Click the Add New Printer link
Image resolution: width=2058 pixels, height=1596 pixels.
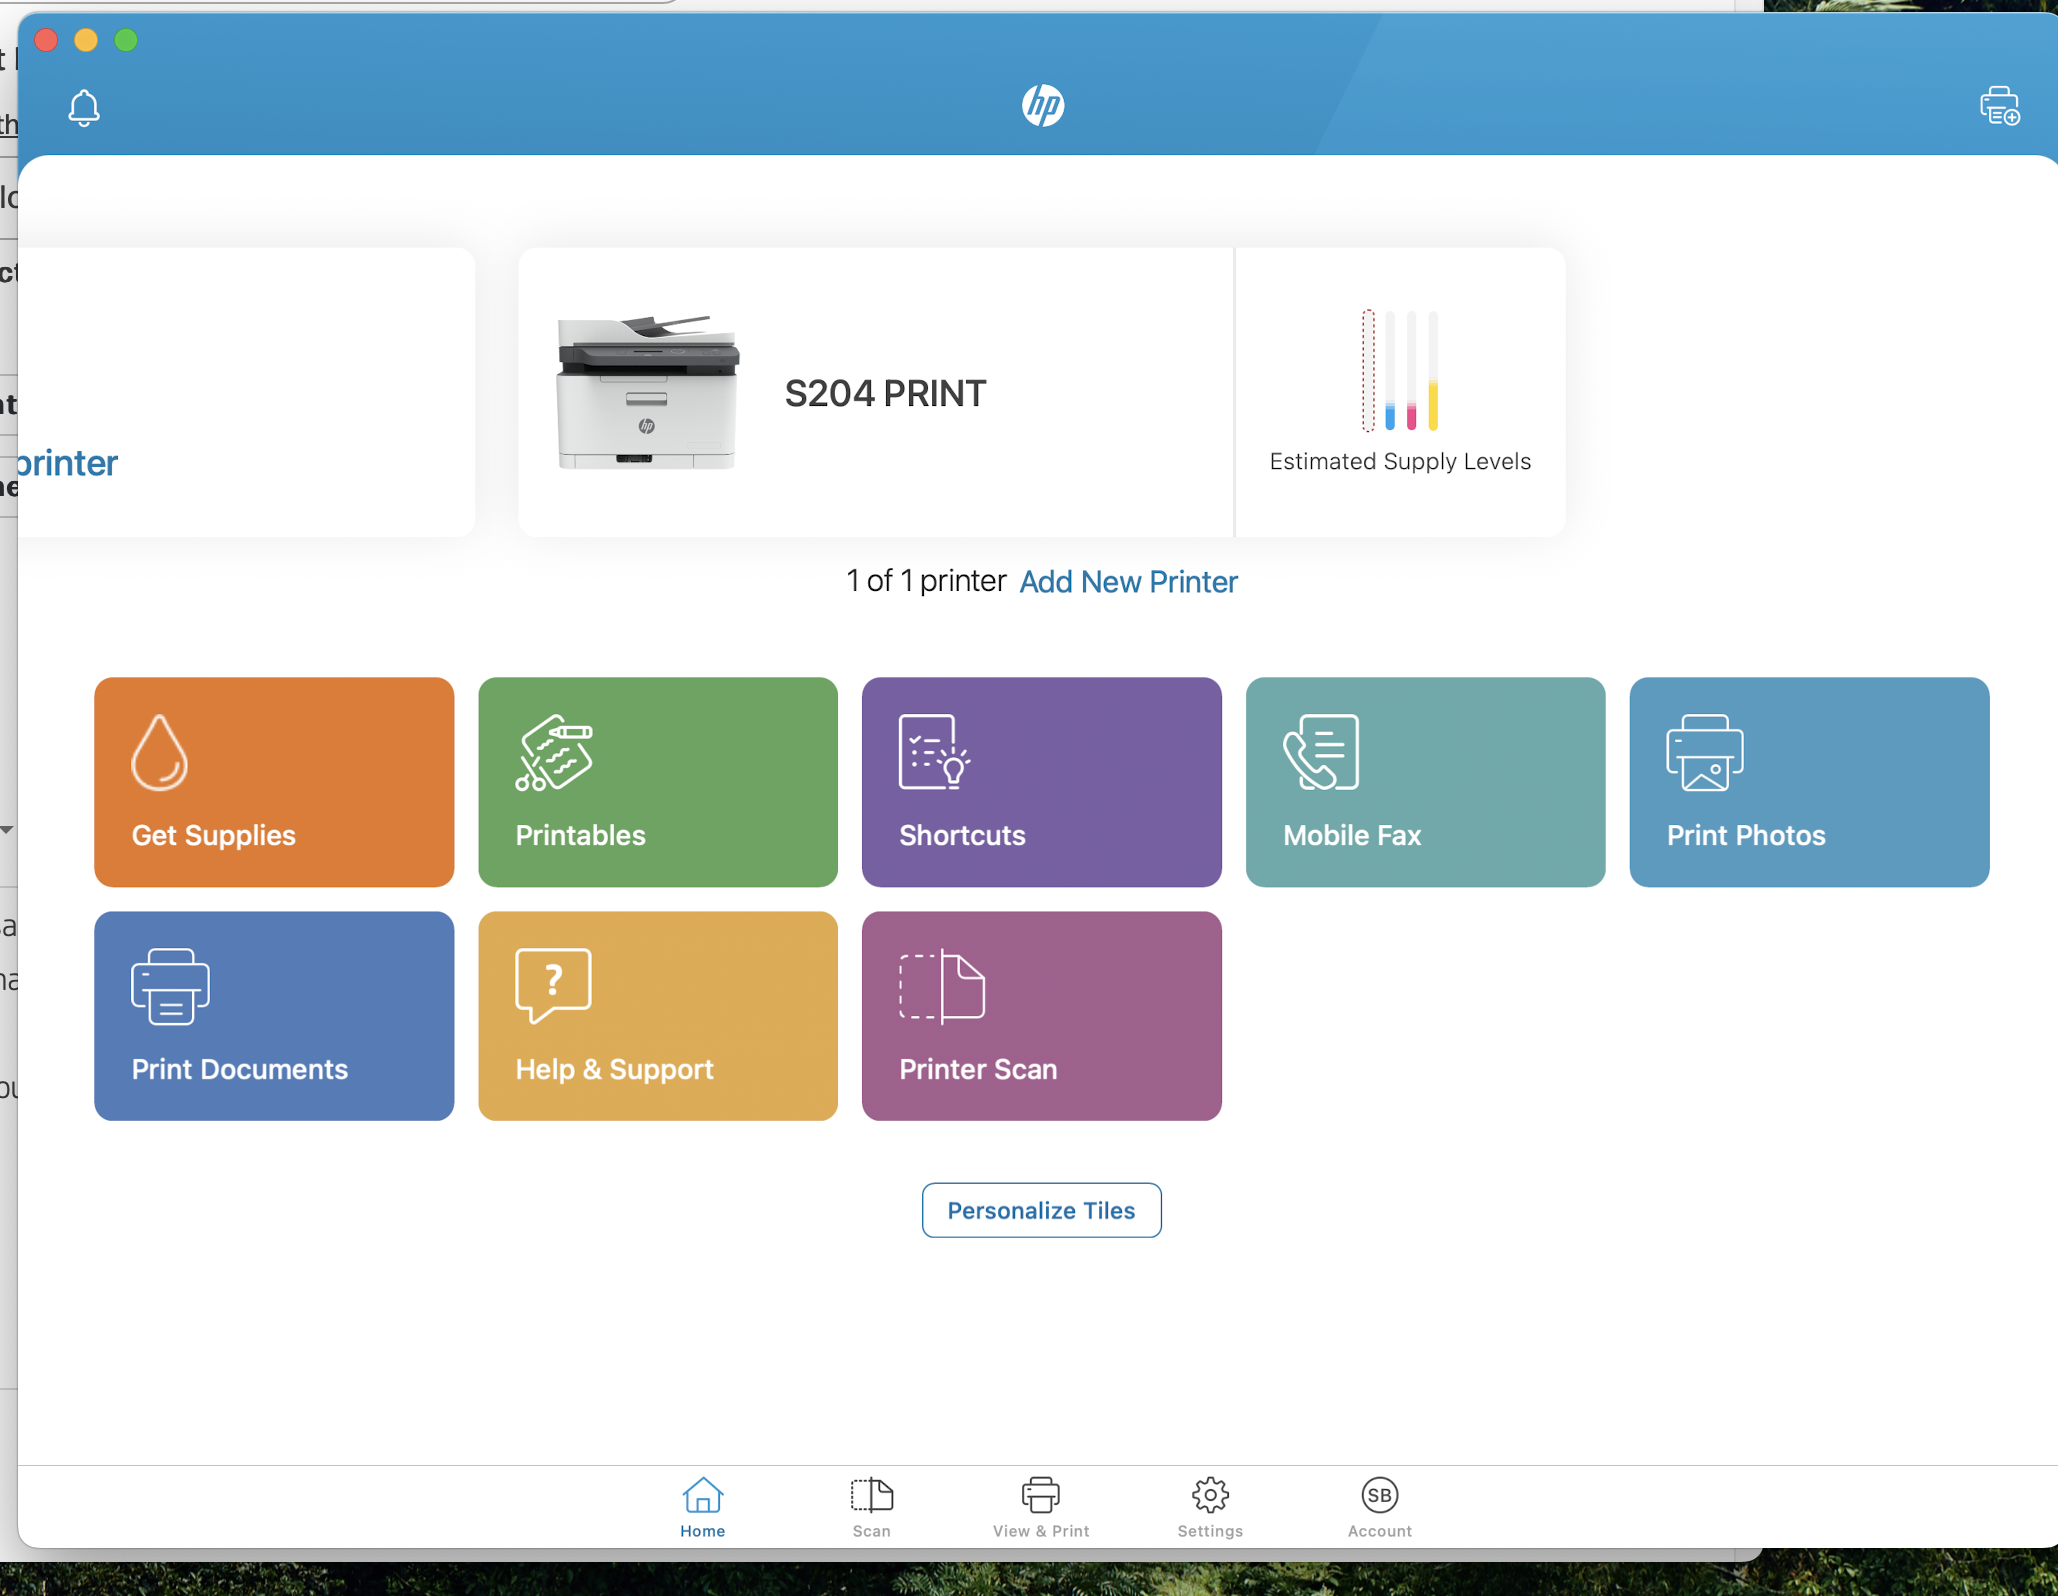(x=1128, y=581)
